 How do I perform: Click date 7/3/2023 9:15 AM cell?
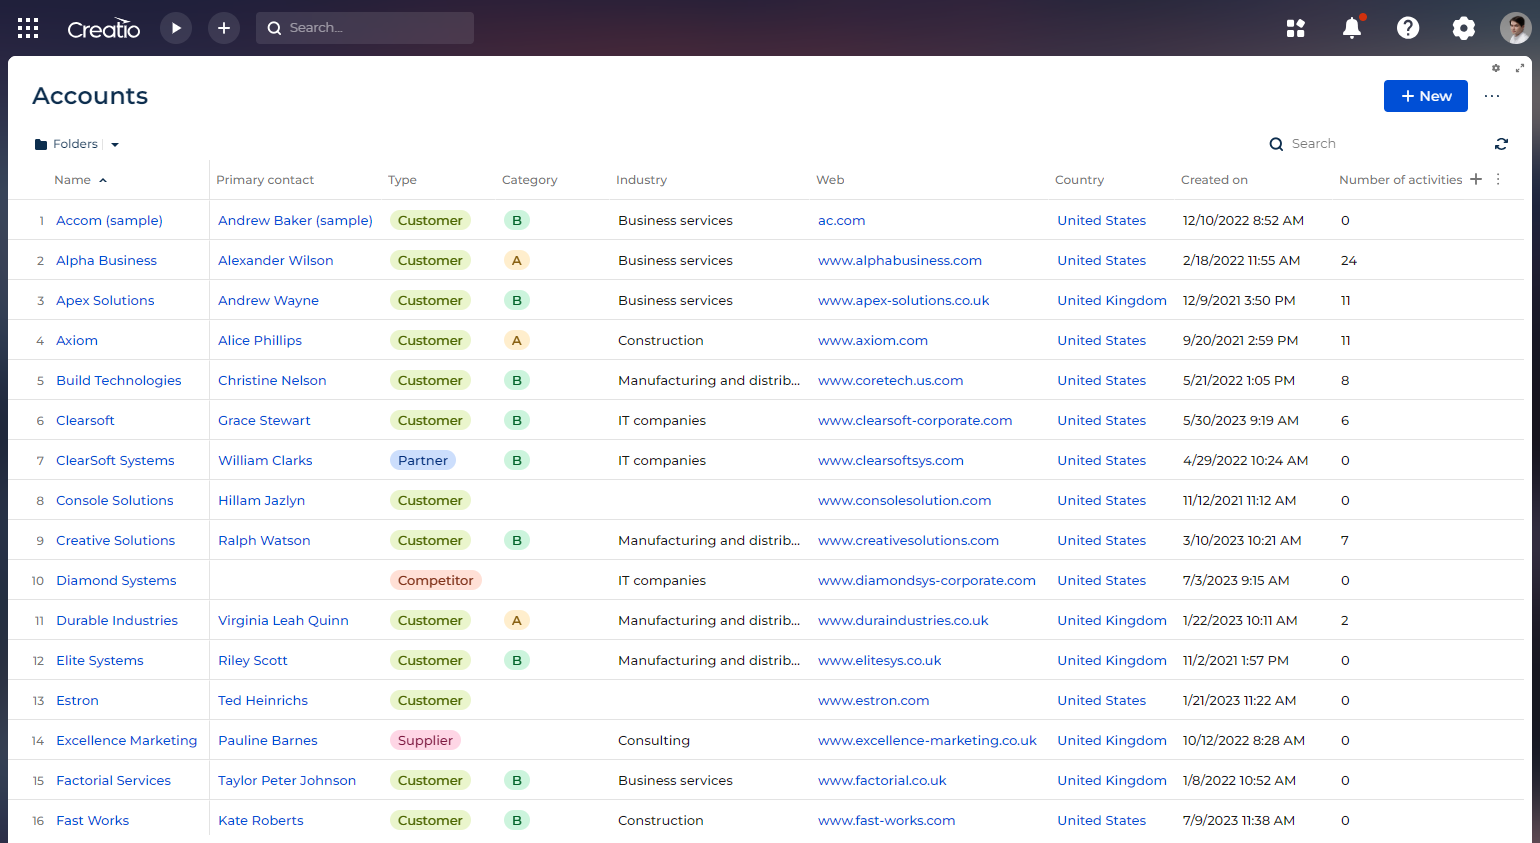(x=1236, y=580)
